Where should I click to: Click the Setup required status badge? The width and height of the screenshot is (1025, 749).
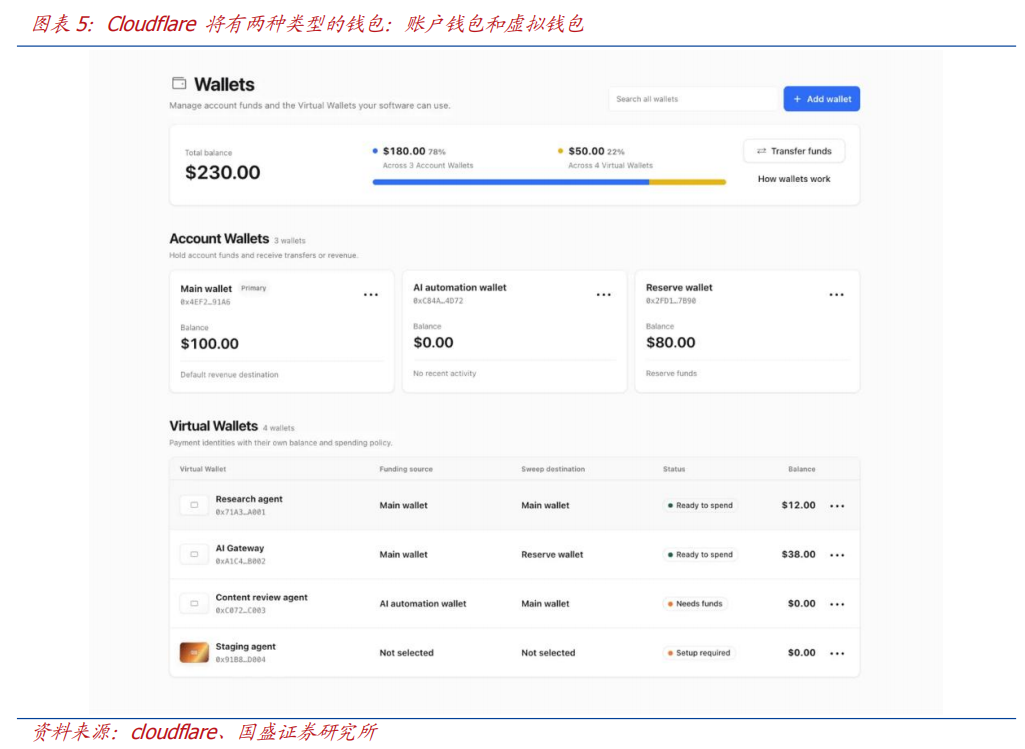point(699,652)
